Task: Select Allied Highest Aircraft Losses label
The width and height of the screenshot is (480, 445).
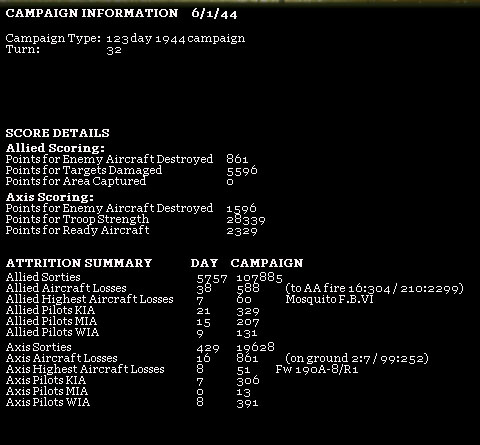Action: click(x=89, y=299)
